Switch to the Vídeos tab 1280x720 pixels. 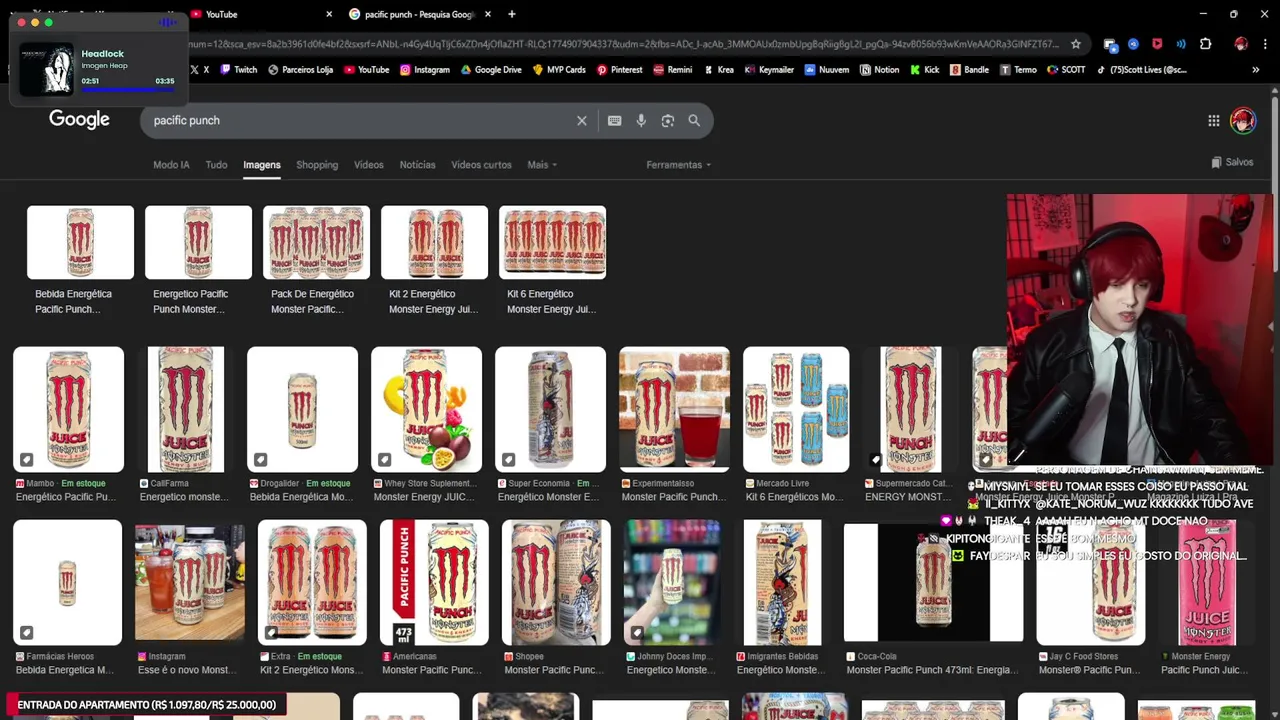pyautogui.click(x=368, y=165)
